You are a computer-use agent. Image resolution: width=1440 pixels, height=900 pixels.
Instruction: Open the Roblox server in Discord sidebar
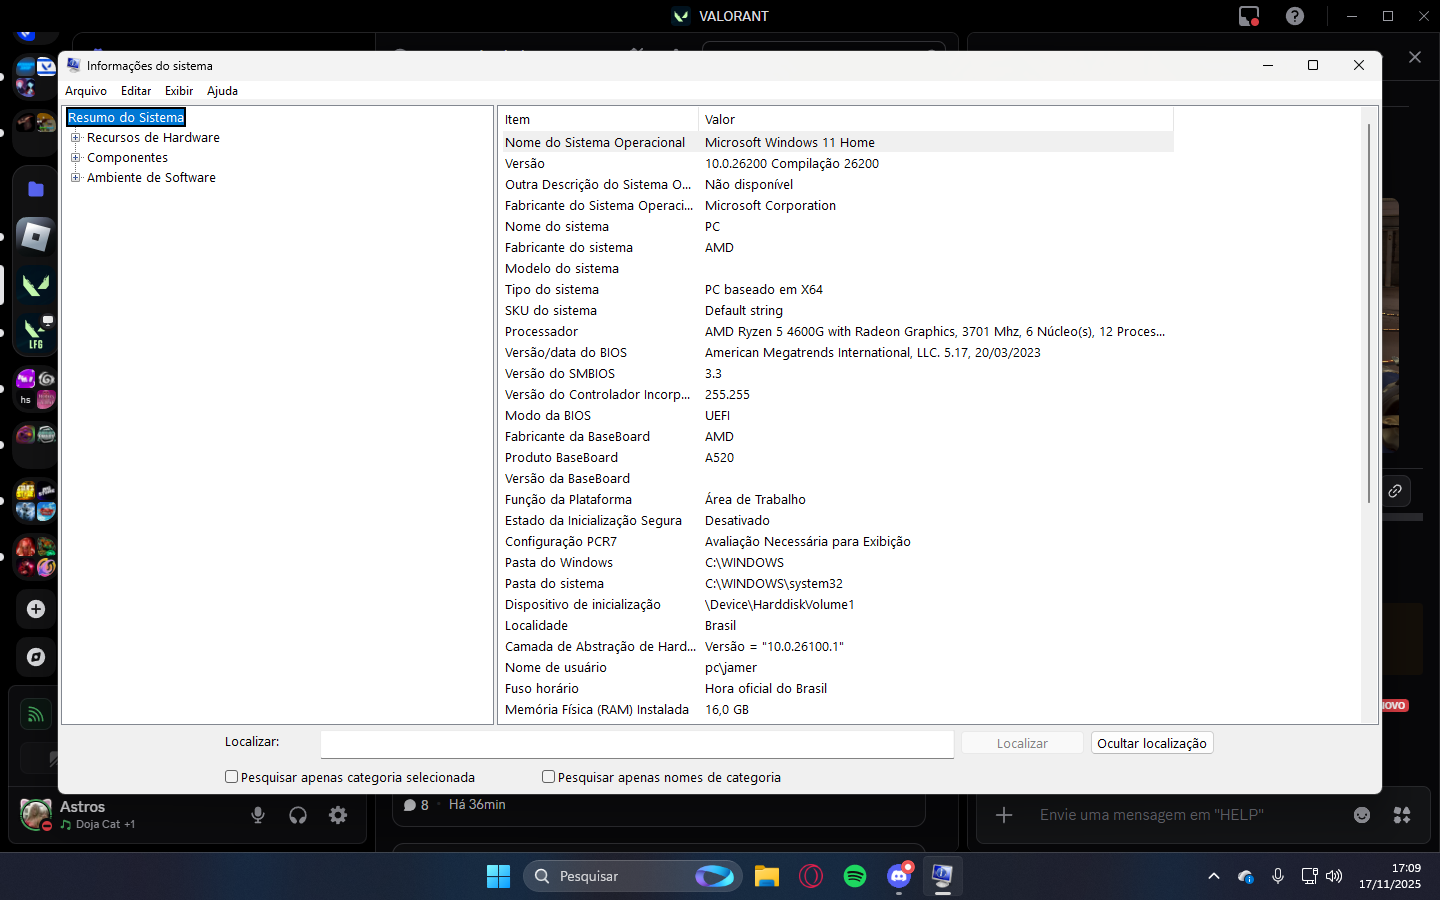pos(36,237)
